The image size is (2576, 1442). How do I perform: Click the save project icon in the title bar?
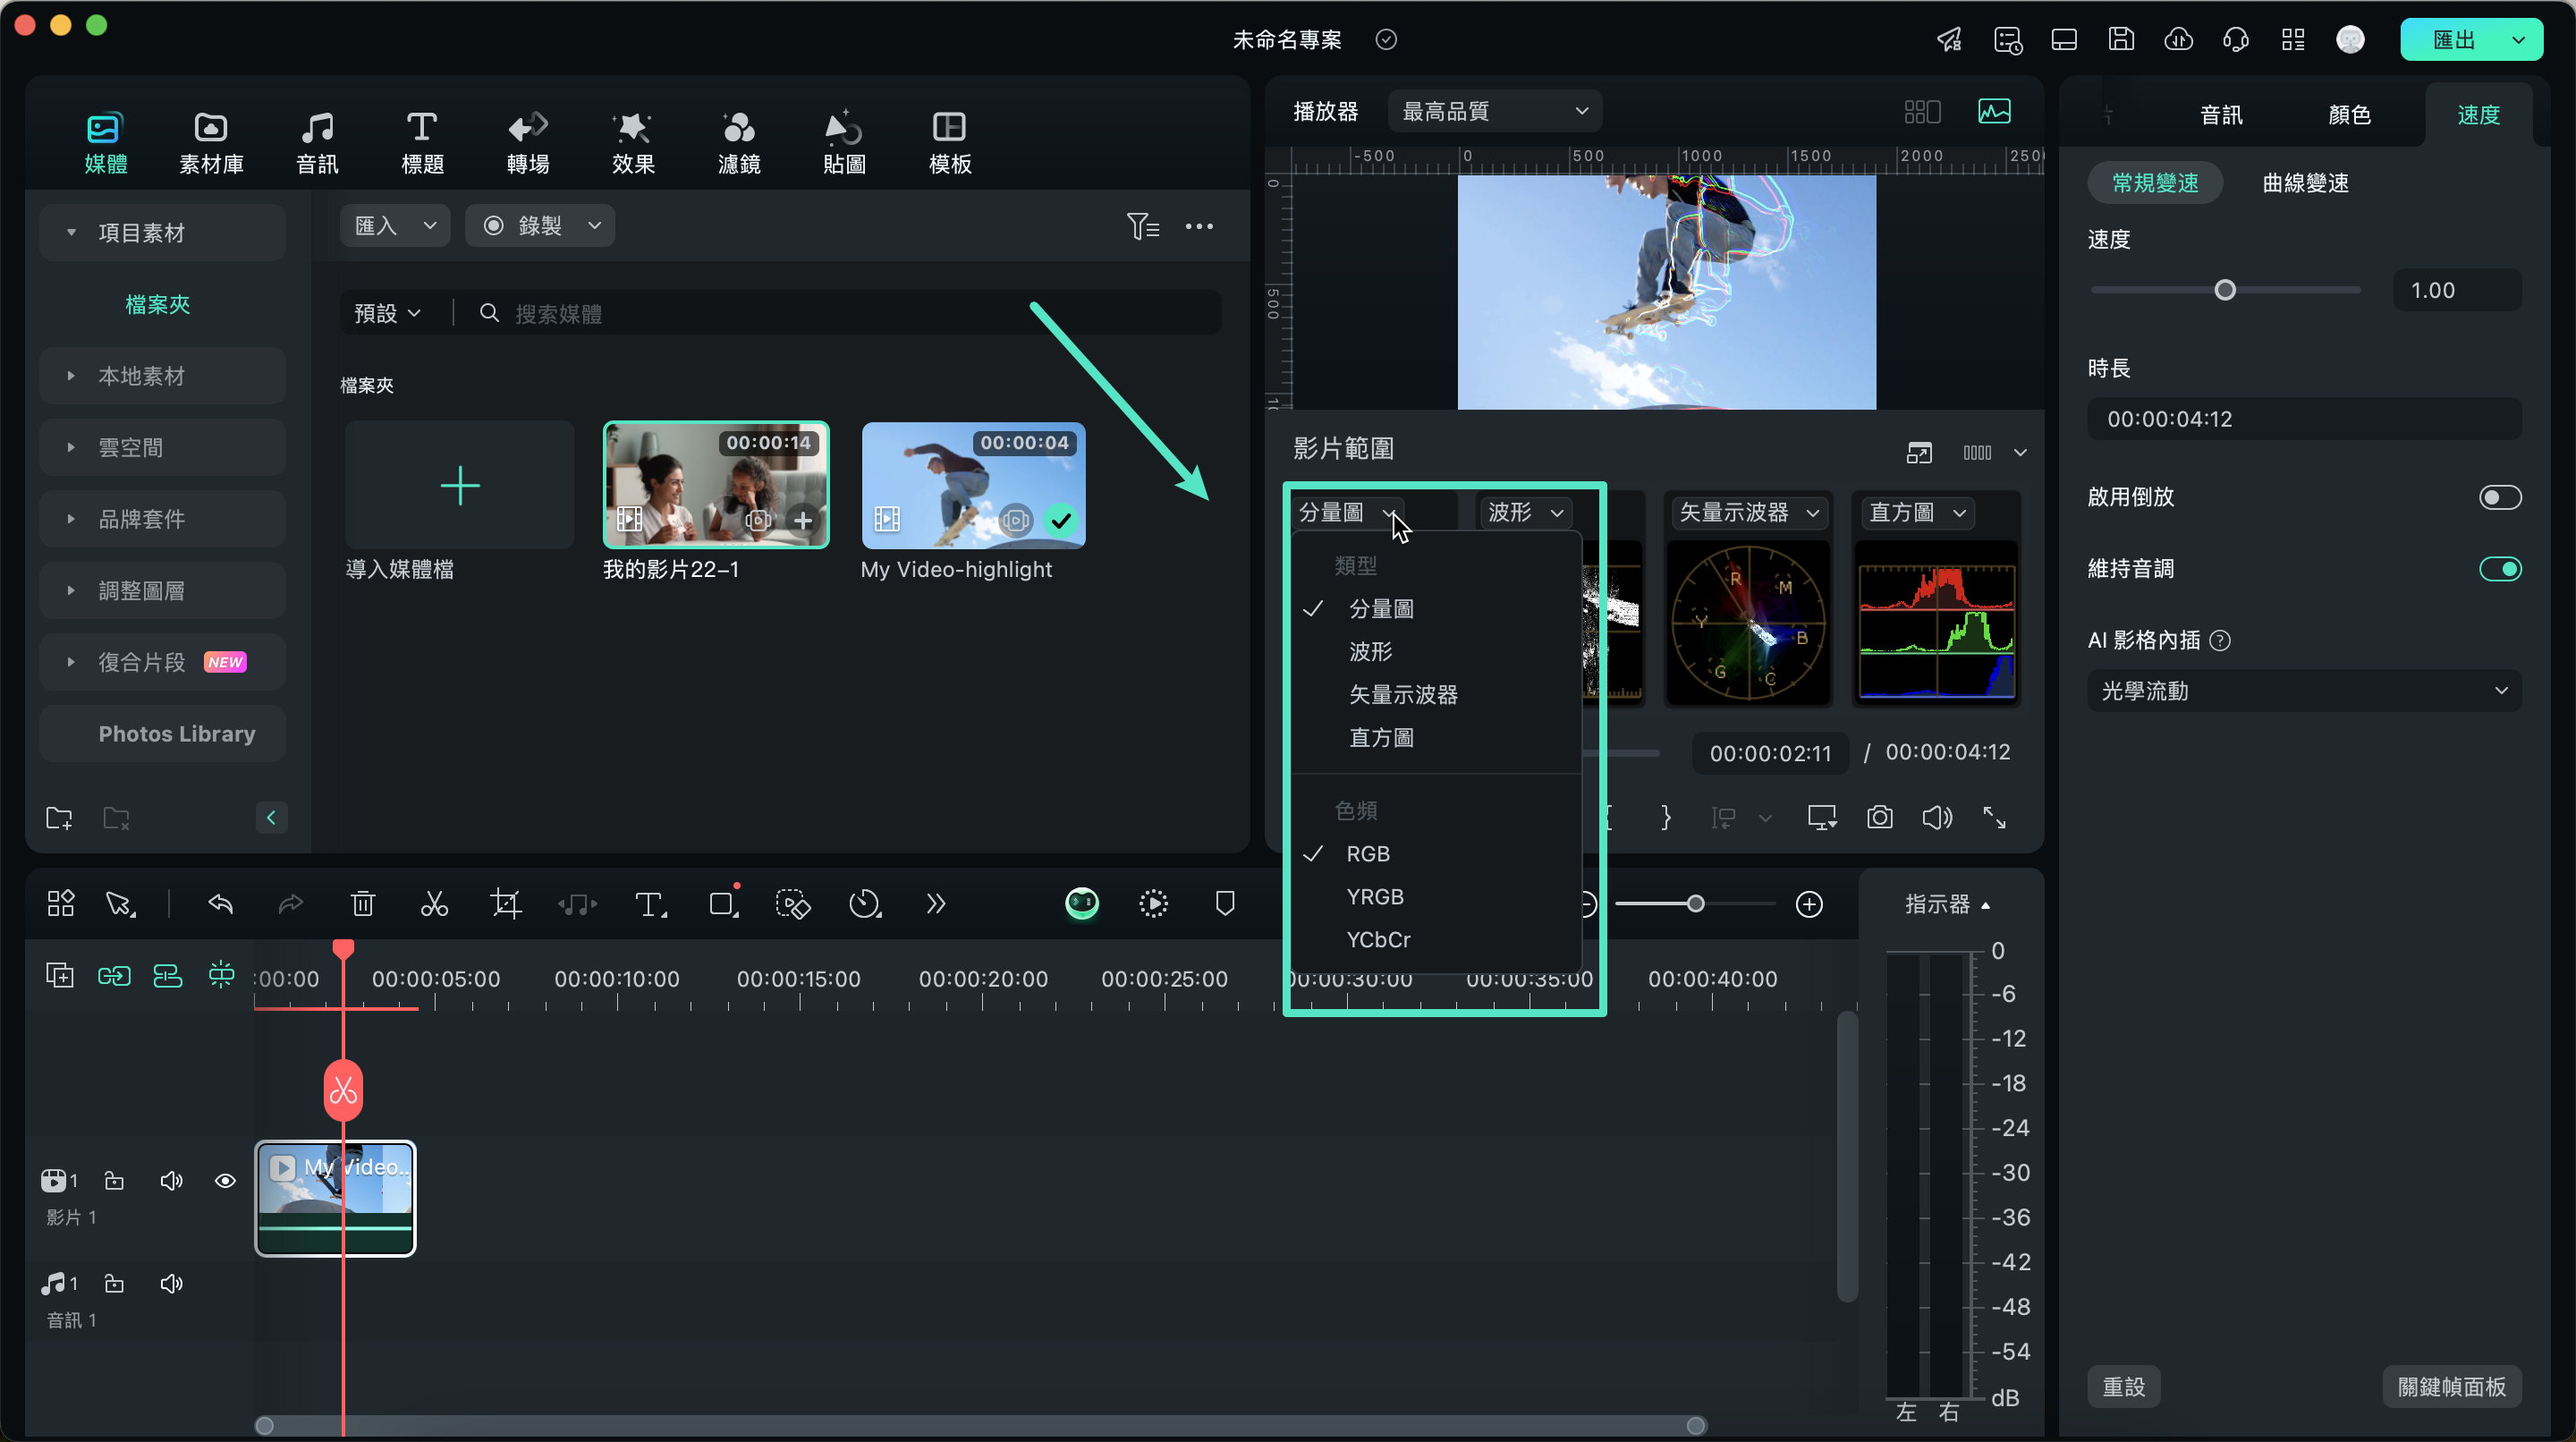(x=2121, y=39)
